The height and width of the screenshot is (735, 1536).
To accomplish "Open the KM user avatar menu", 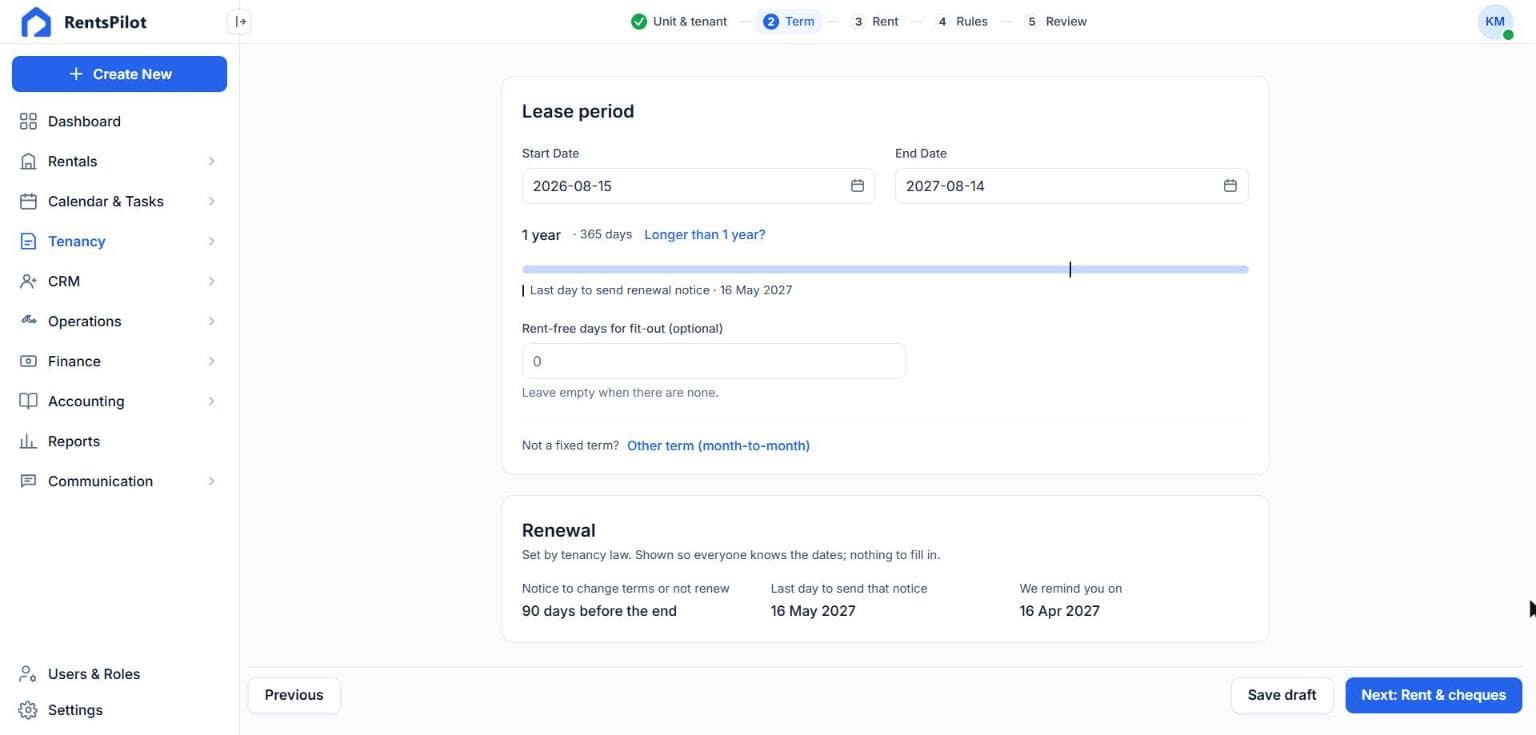I will tap(1495, 22).
